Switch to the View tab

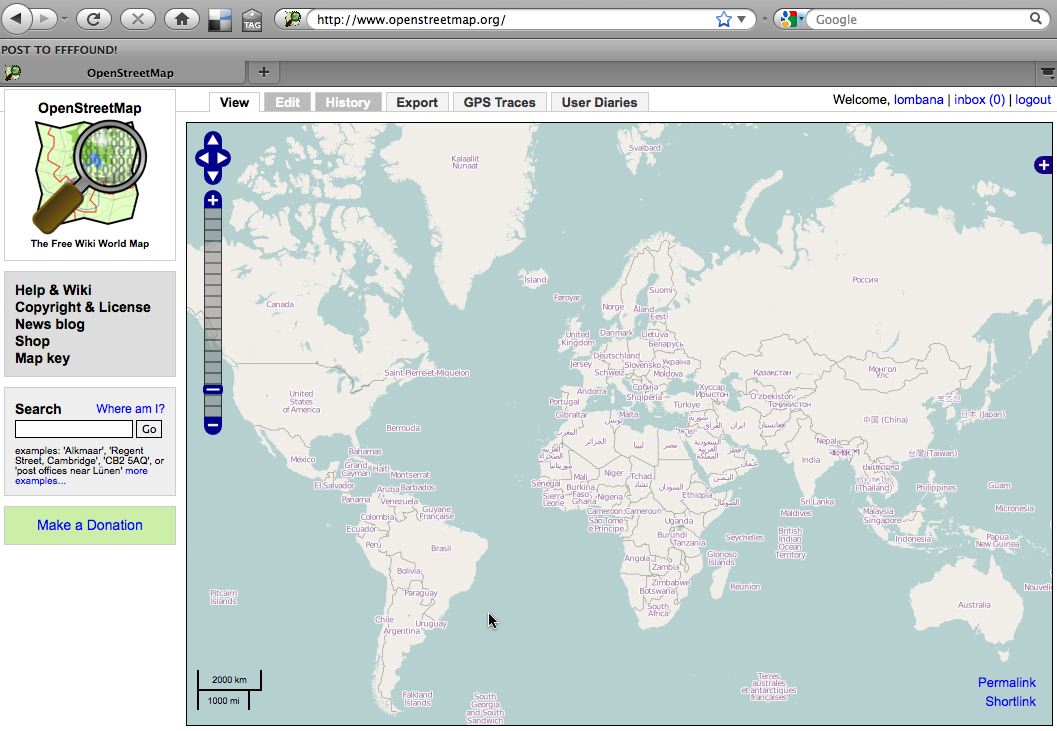click(234, 103)
